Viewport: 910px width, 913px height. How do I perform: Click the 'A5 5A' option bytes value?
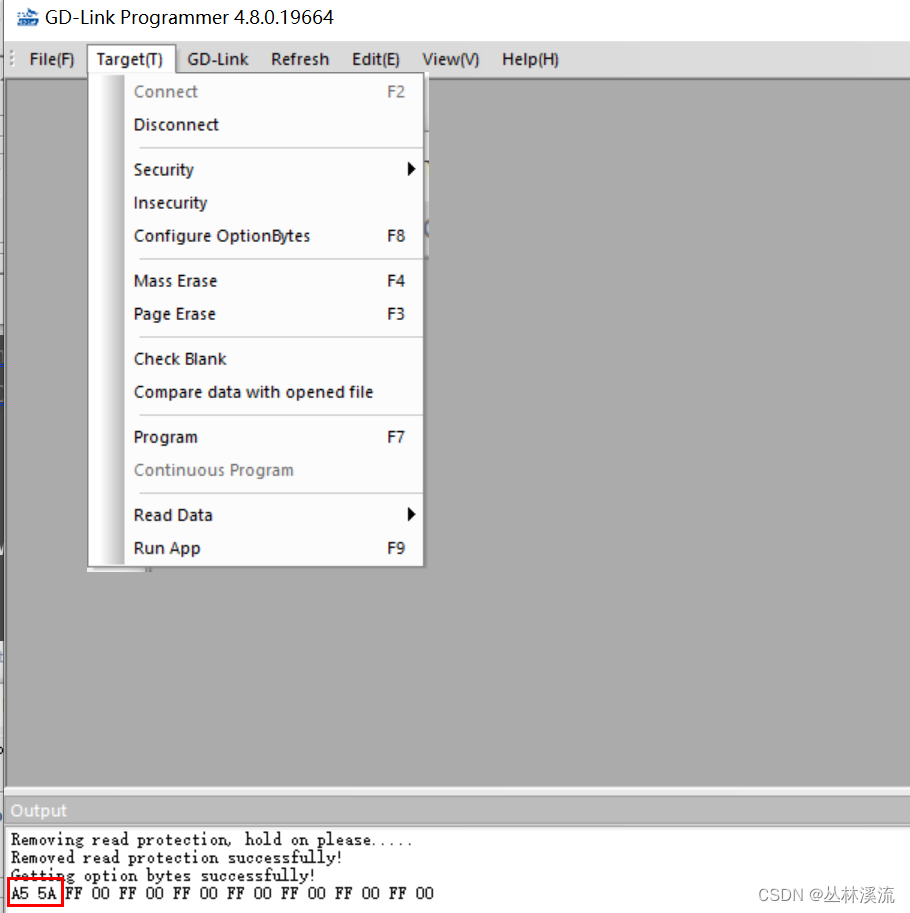click(x=34, y=893)
